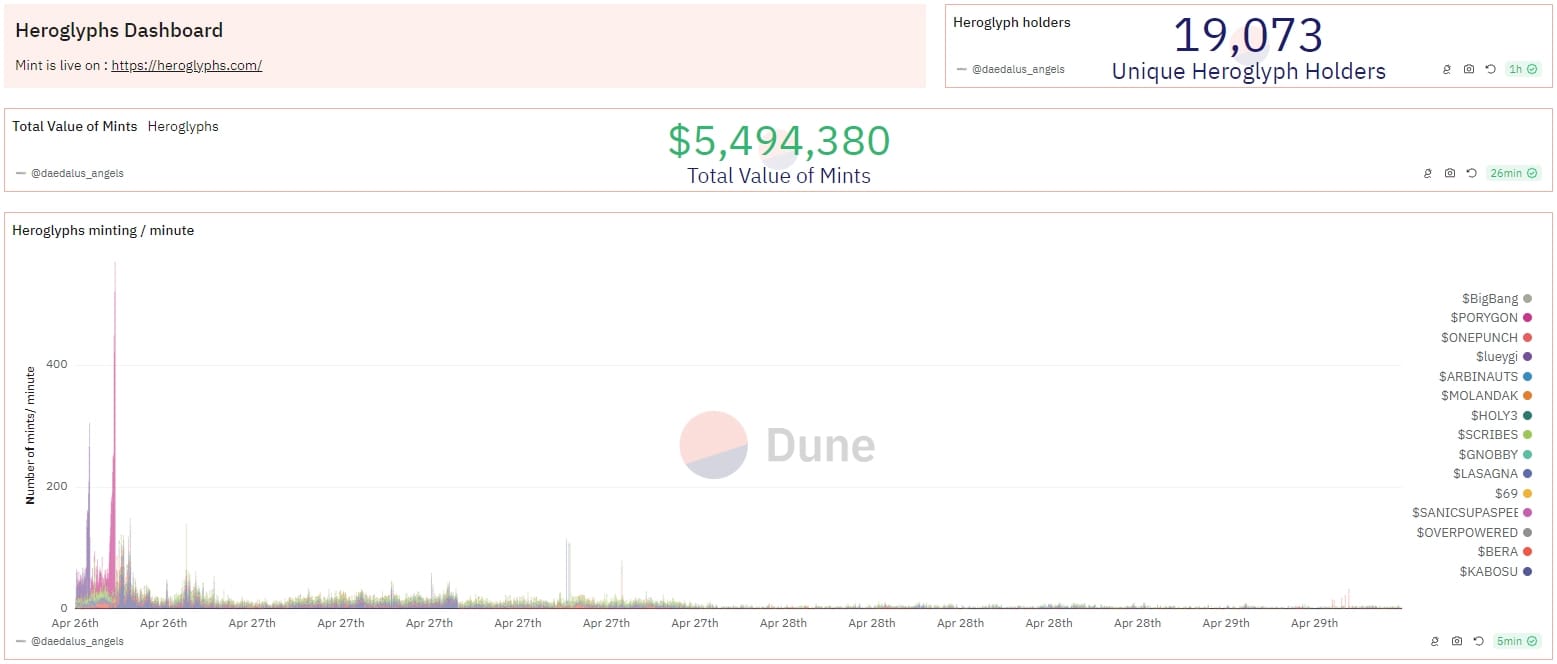Refresh the Total Value of Mints widget
The height and width of the screenshot is (664, 1557).
point(1471,172)
